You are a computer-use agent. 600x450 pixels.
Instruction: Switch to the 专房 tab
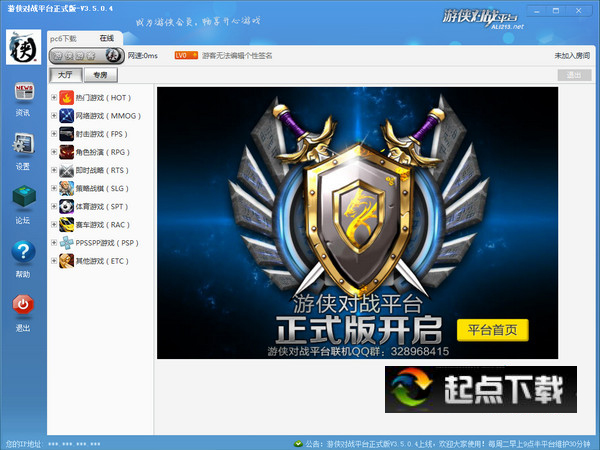[x=101, y=75]
